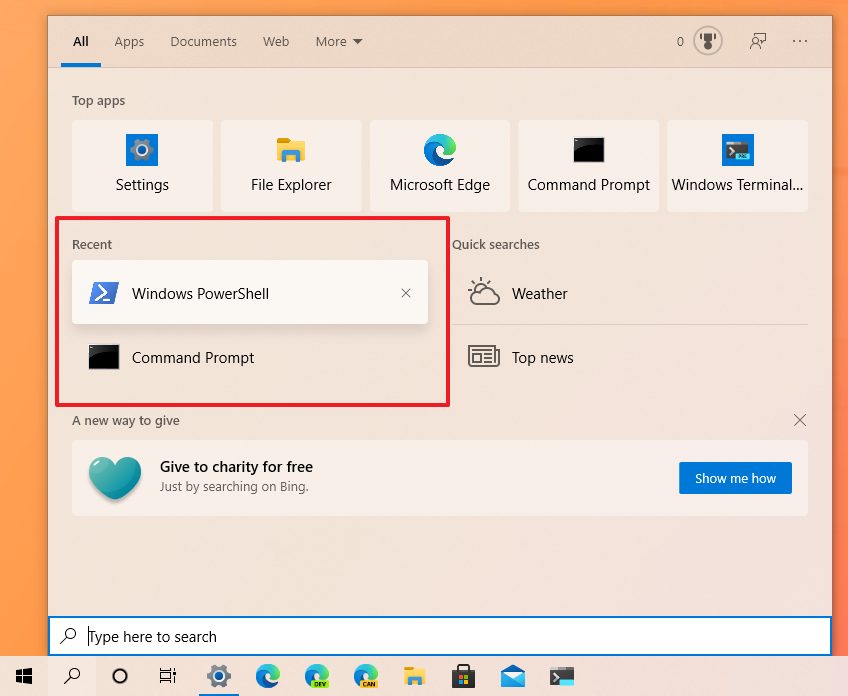Switch to the Apps tab
This screenshot has height=696, width=848.
[x=129, y=41]
